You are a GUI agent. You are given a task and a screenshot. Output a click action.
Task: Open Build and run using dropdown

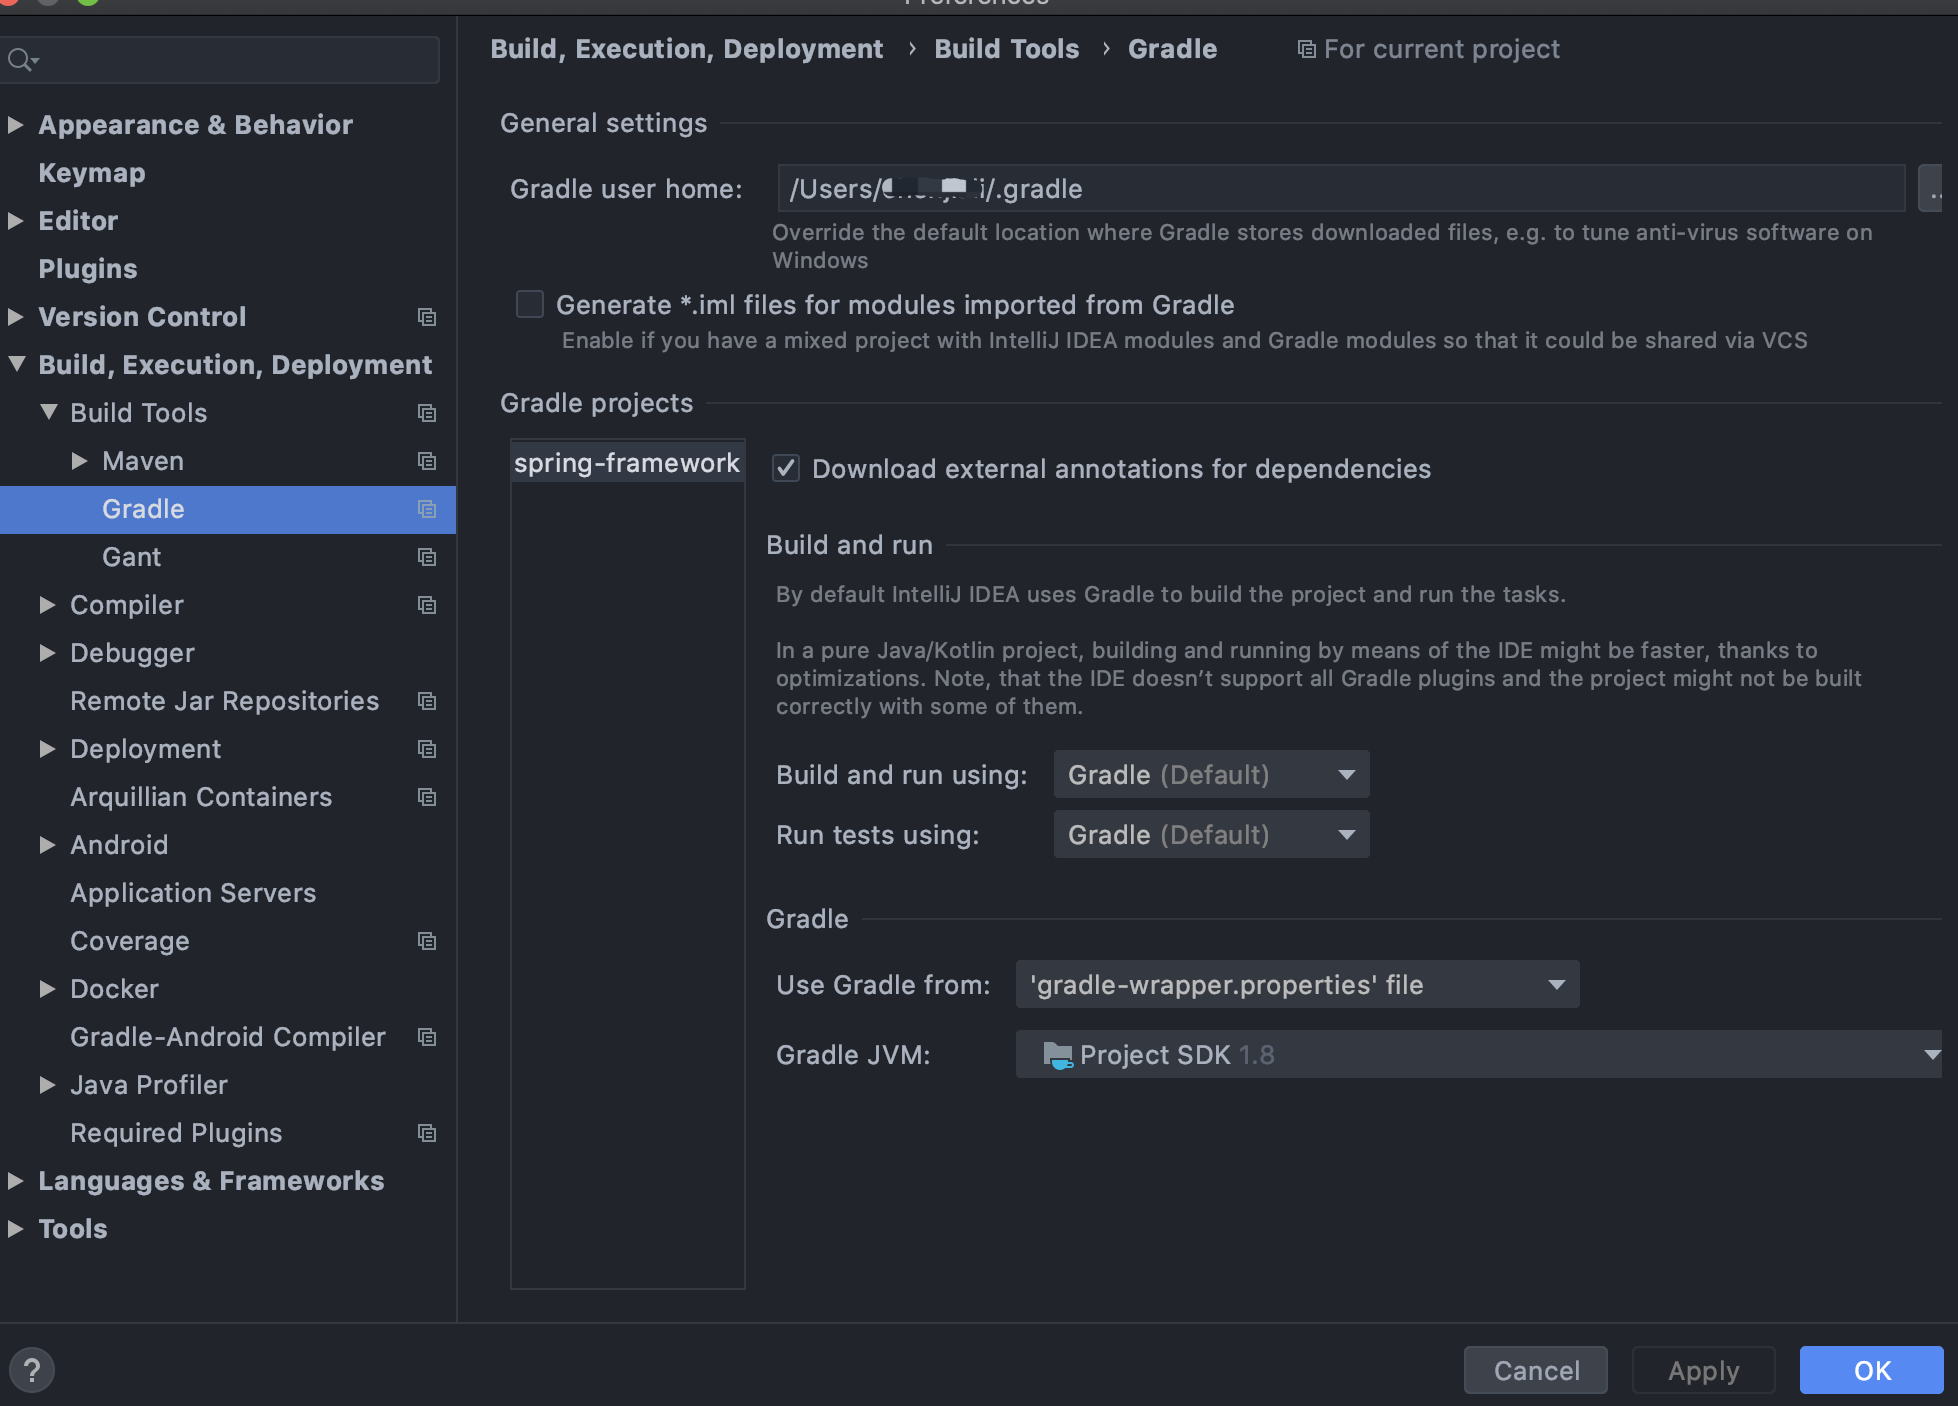[1211, 775]
